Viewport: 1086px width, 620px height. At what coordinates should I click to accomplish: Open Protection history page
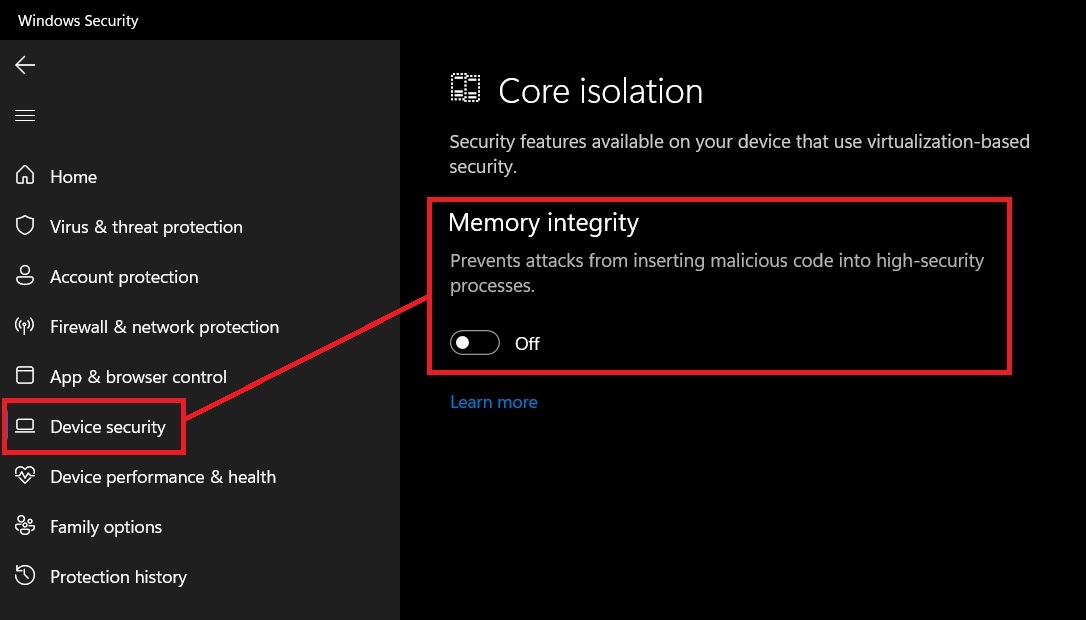118,577
